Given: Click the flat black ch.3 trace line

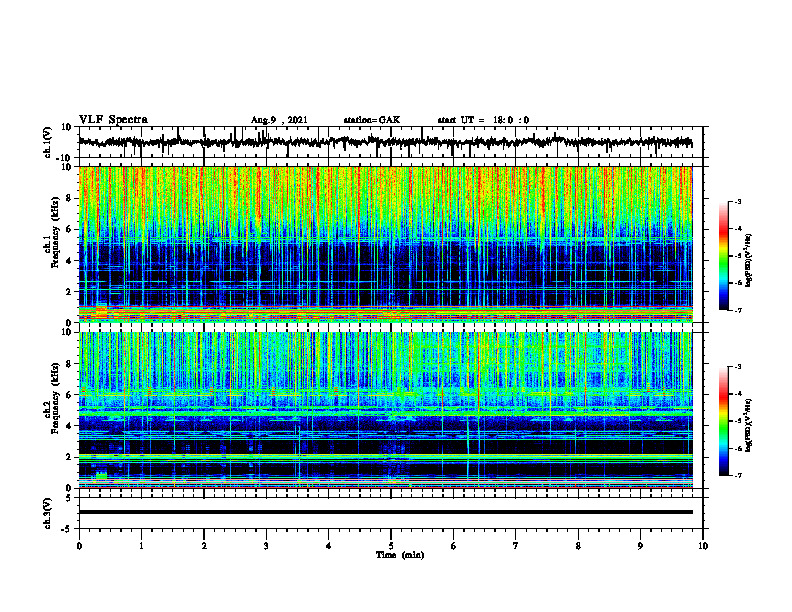Looking at the screenshot, I should click(385, 512).
